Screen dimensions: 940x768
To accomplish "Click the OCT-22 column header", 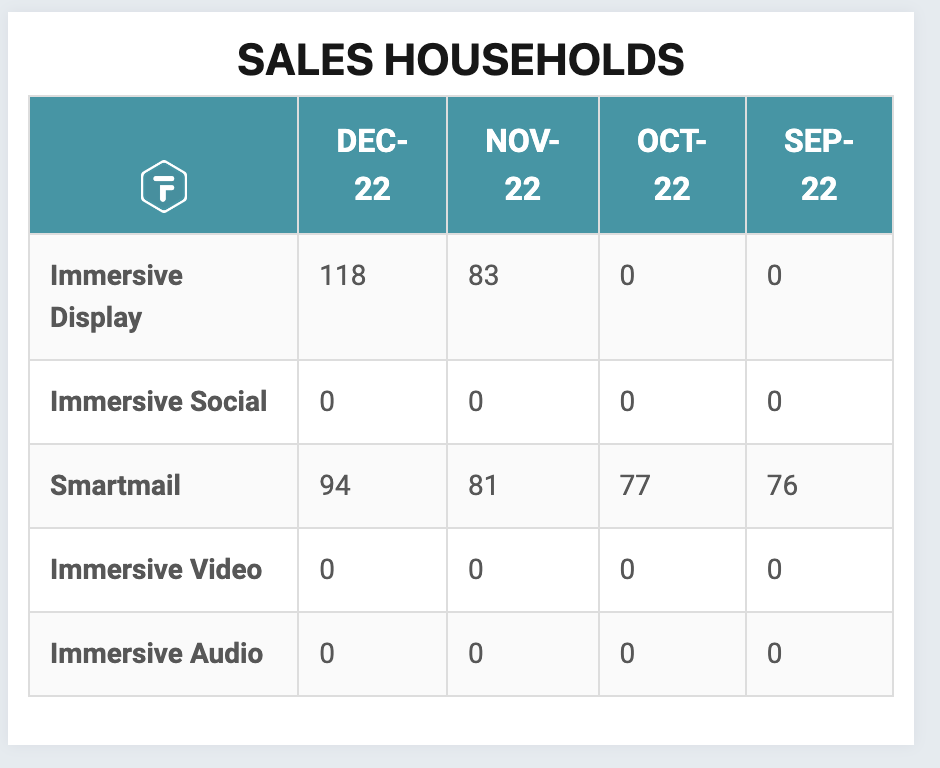I will (x=672, y=165).
